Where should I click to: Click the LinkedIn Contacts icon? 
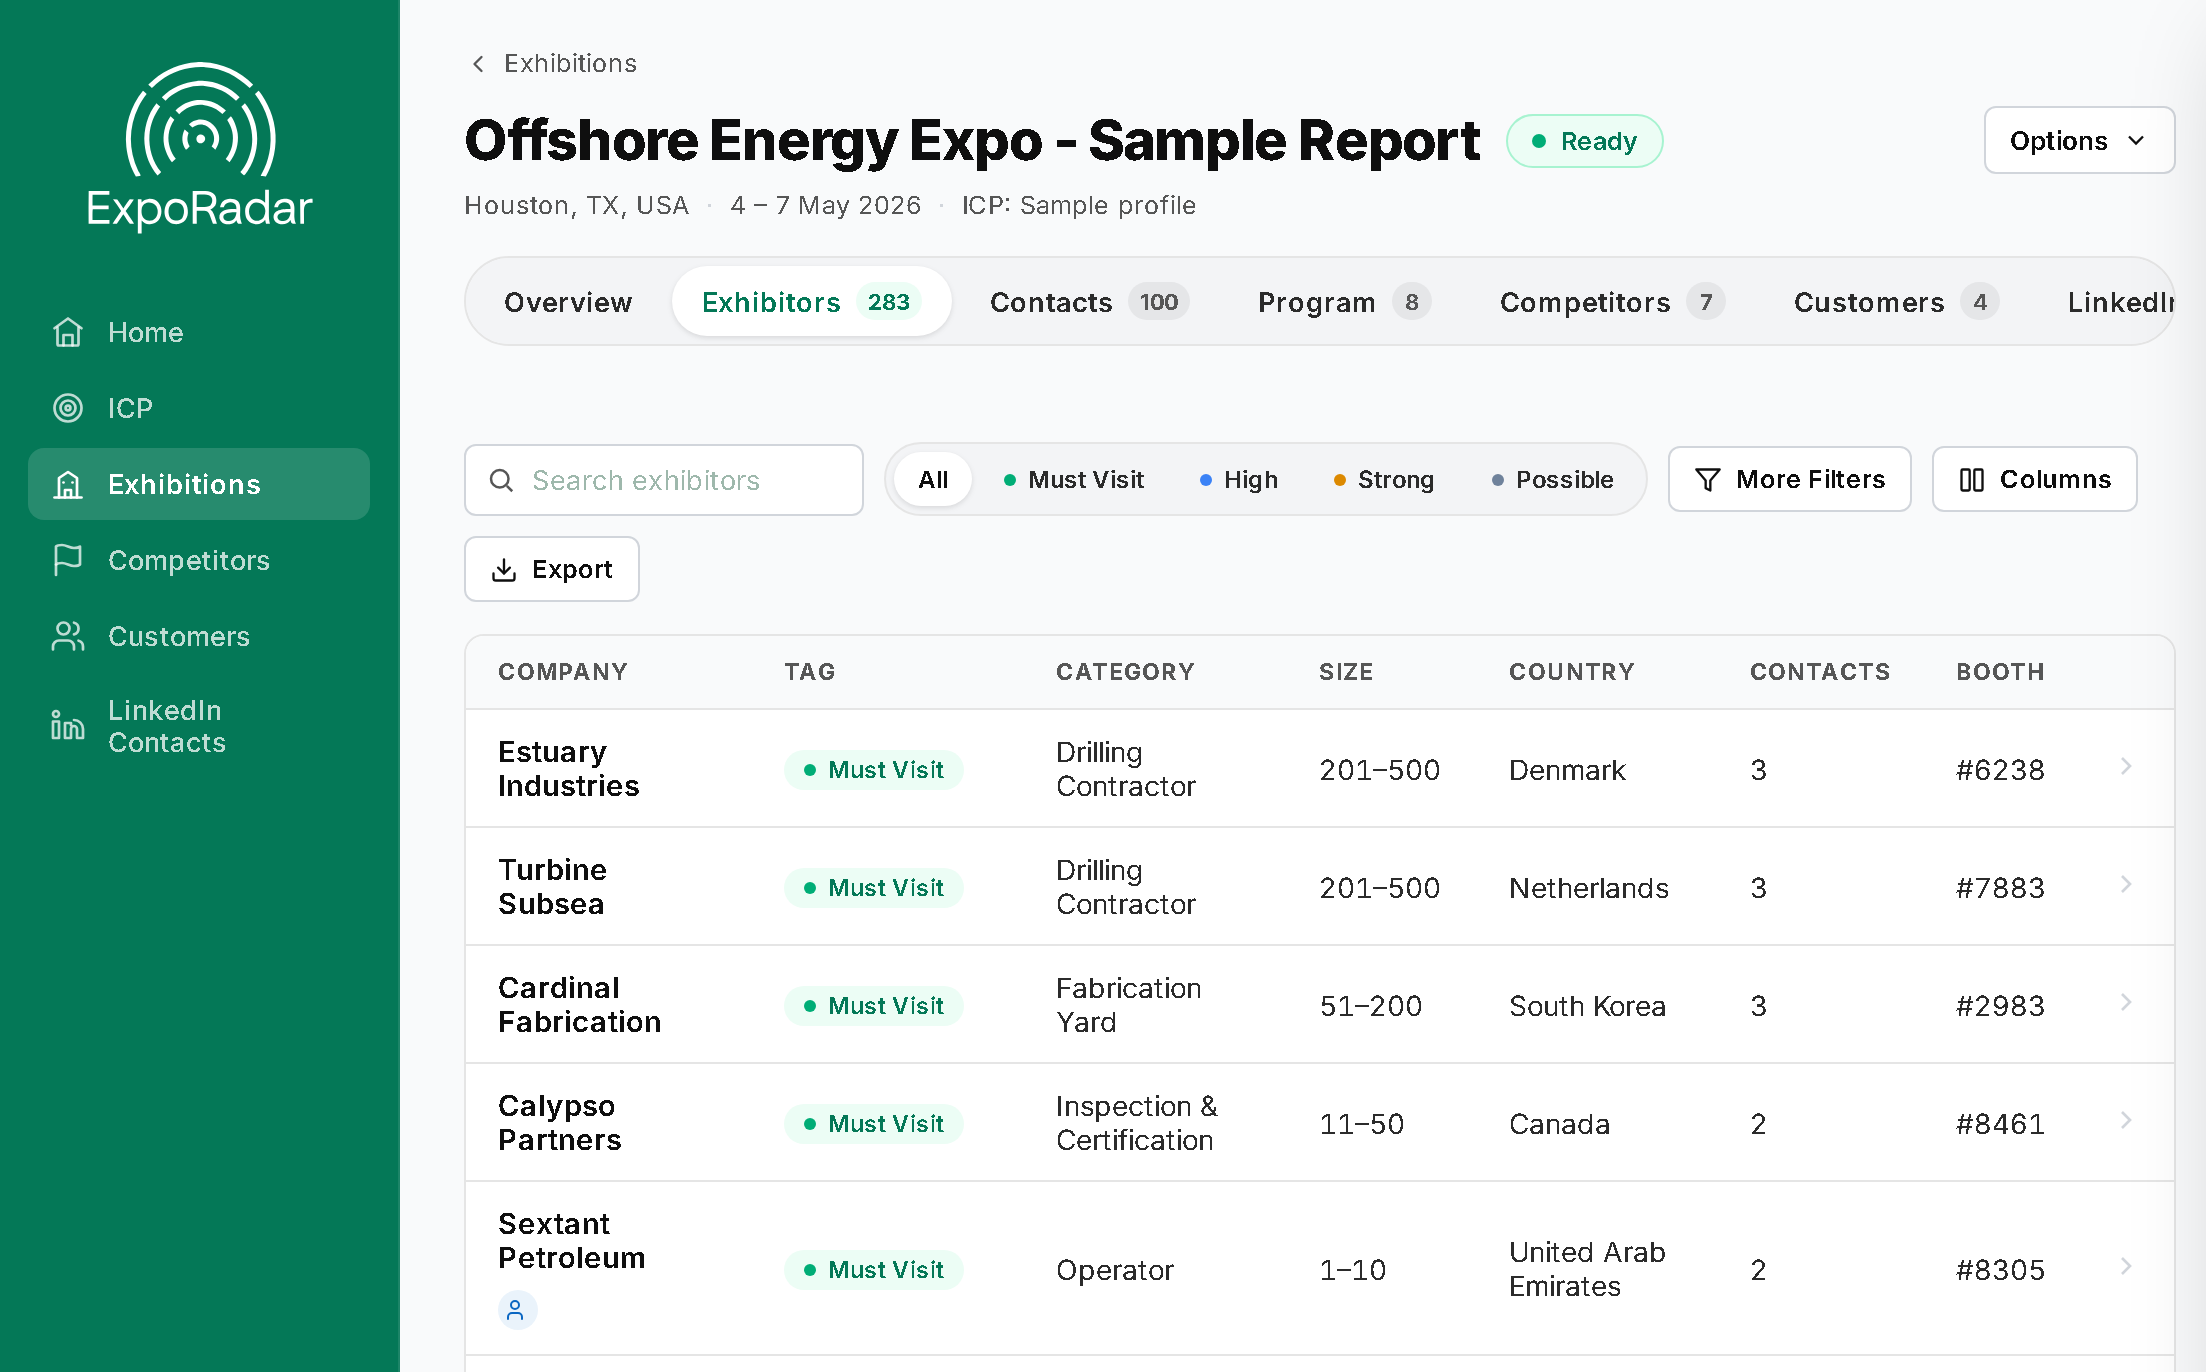coord(68,726)
